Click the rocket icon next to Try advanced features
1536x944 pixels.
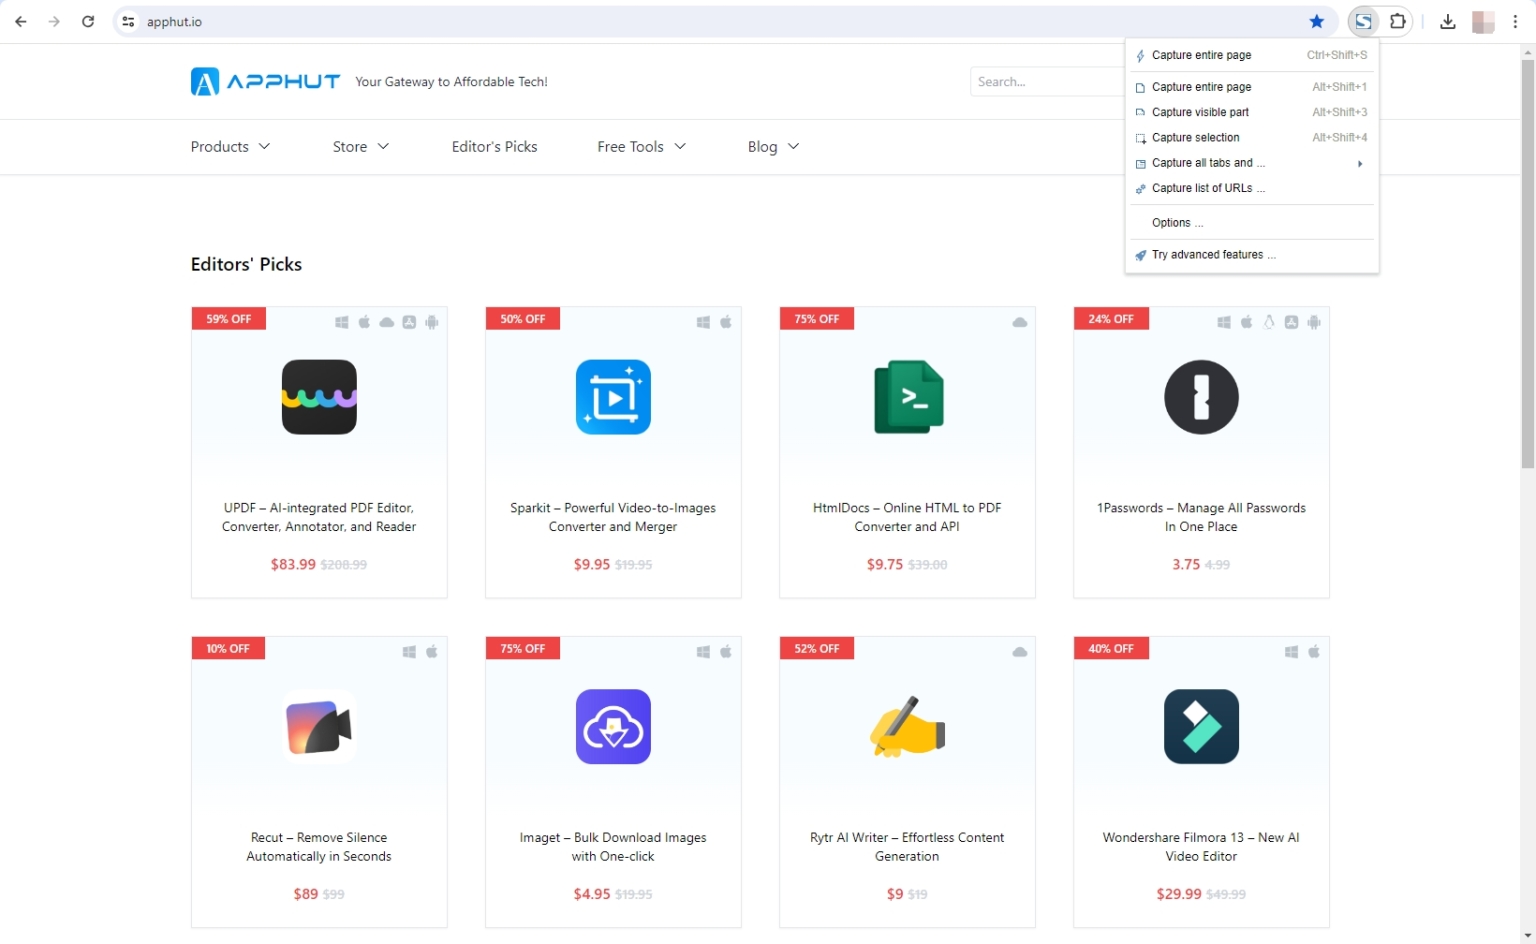(x=1141, y=255)
